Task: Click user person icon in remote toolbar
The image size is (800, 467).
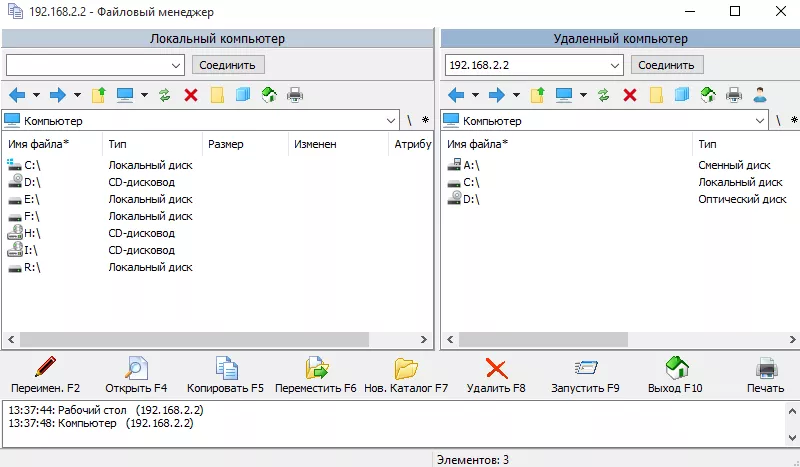Action: pyautogui.click(x=760, y=95)
